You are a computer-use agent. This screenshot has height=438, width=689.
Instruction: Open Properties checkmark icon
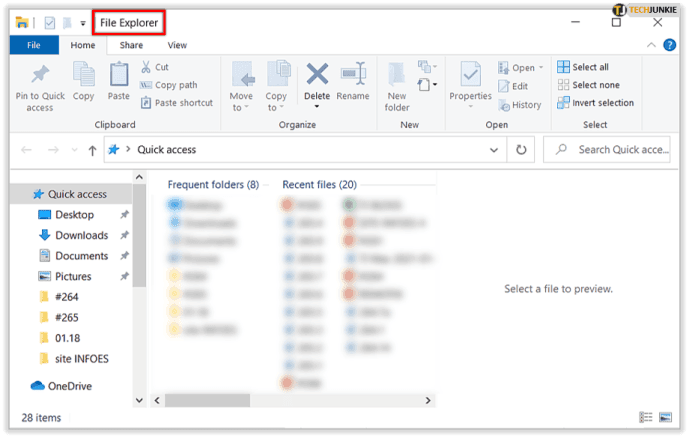click(470, 74)
